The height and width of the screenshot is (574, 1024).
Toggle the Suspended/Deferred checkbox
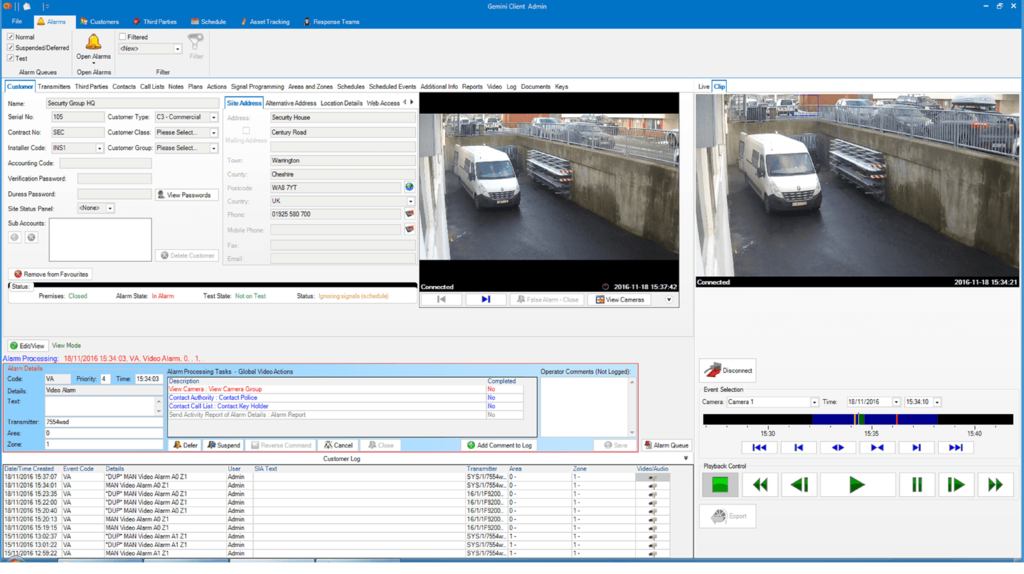tap(10, 48)
